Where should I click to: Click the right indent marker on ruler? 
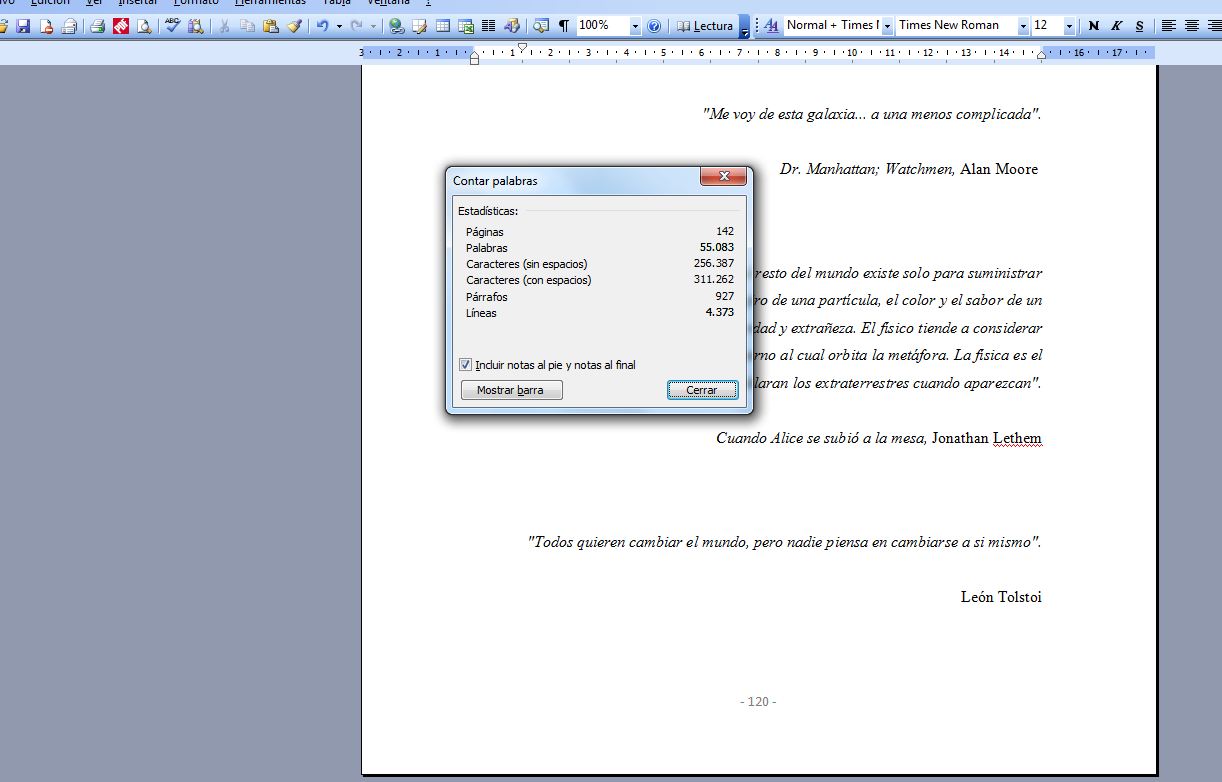pos(1041,56)
